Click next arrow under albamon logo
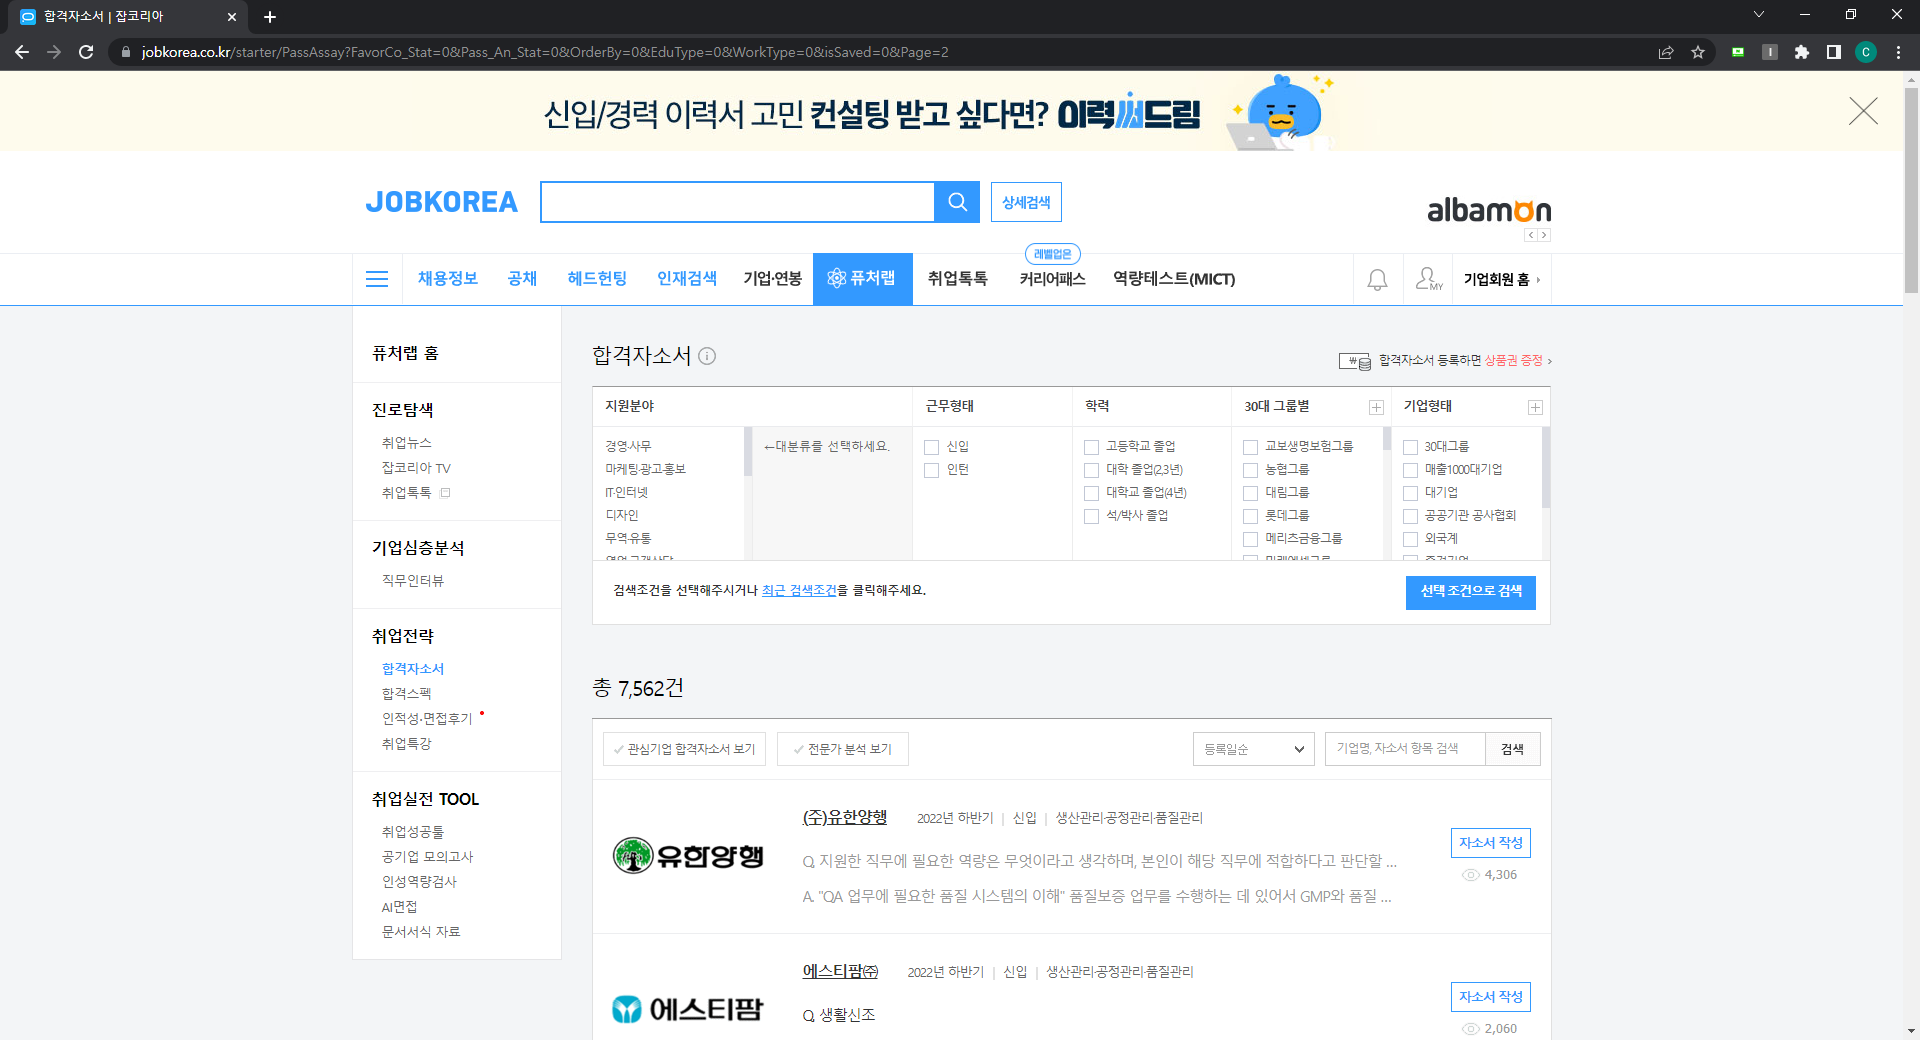The width and height of the screenshot is (1920, 1040). (1544, 235)
